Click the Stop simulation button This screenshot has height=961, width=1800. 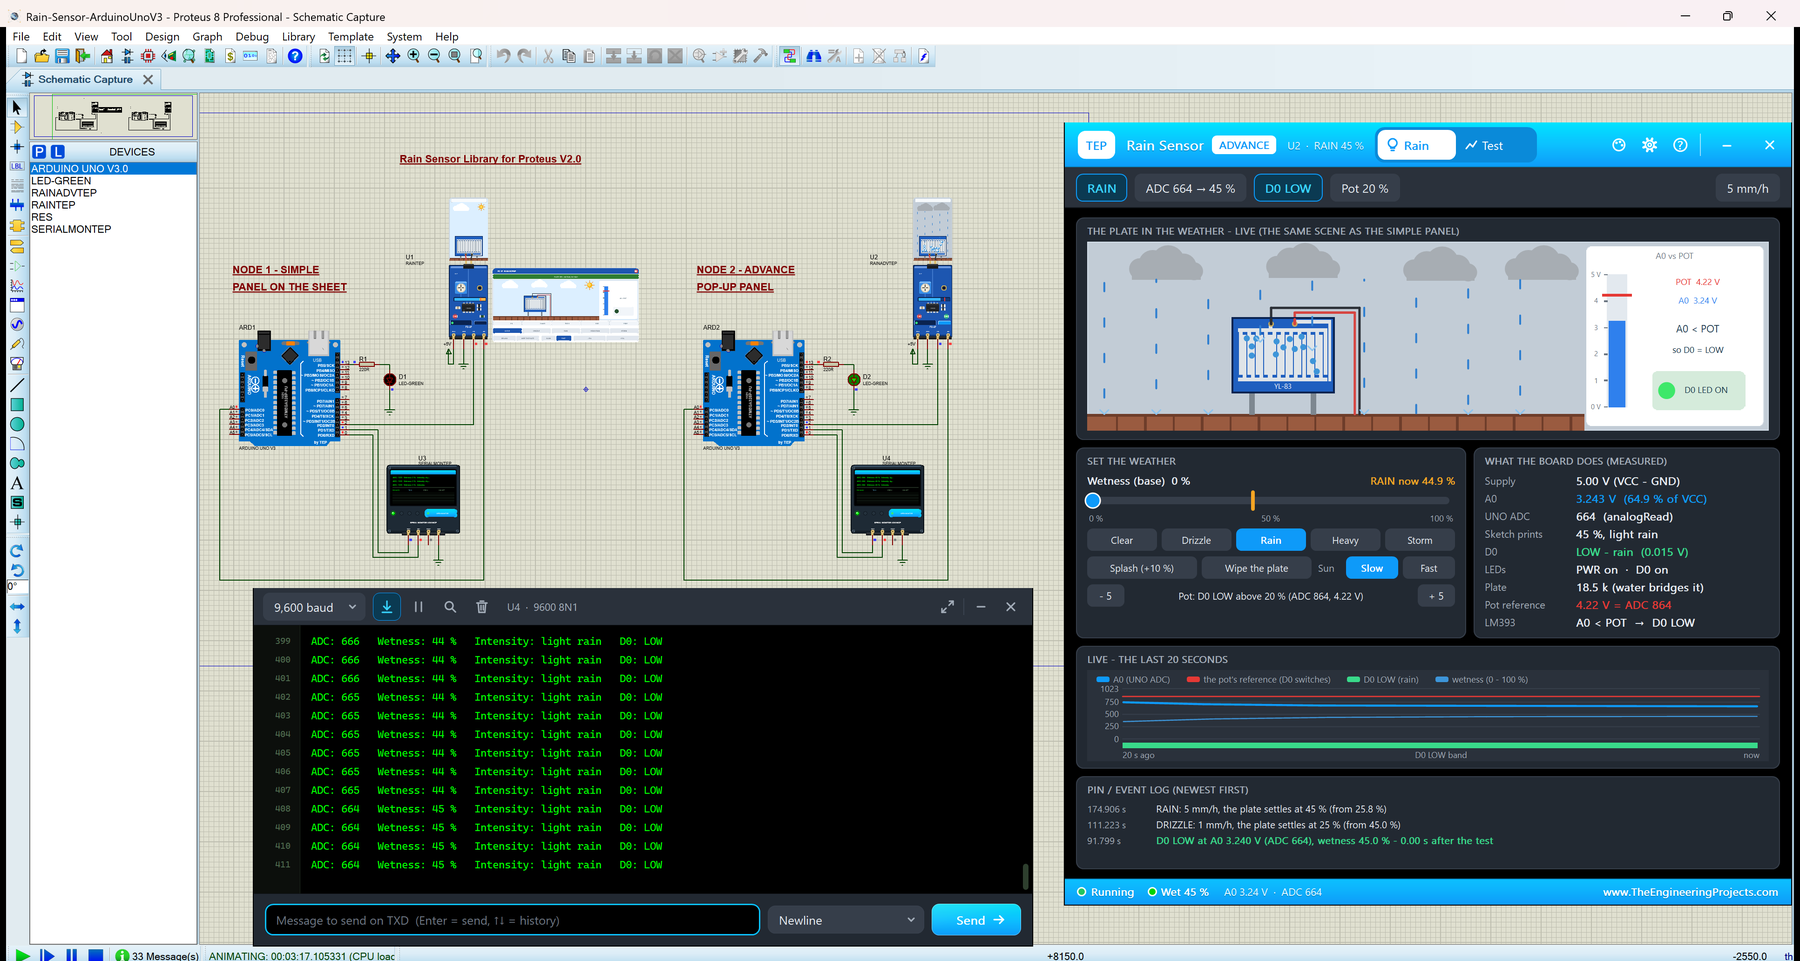point(95,955)
